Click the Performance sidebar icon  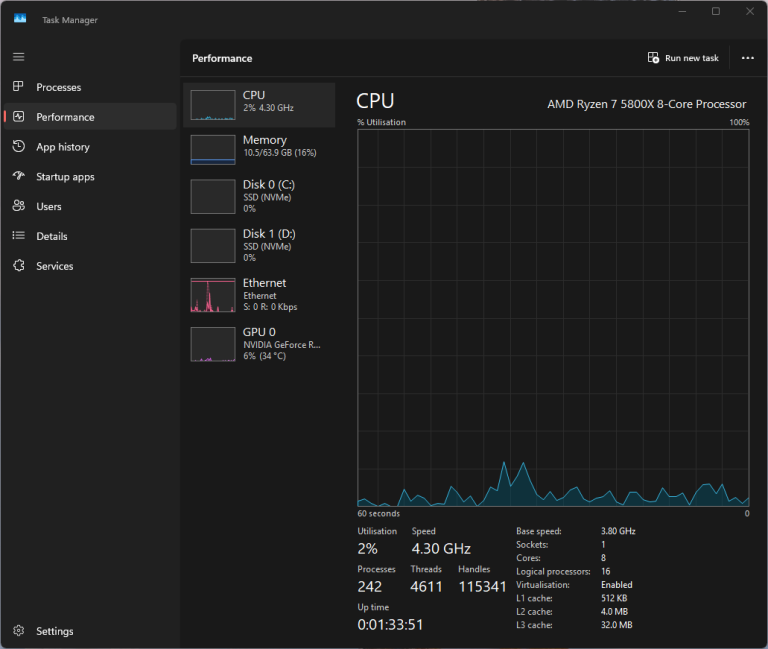tap(18, 117)
